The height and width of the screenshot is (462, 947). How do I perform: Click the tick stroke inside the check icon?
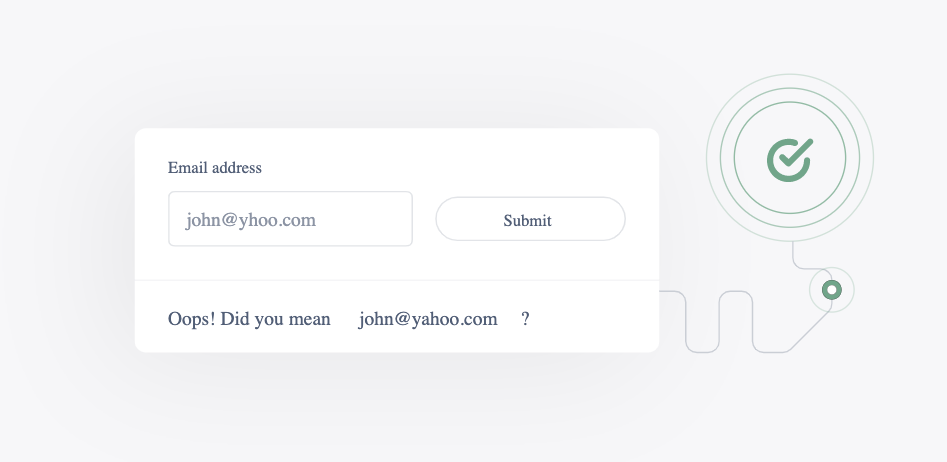pos(796,153)
